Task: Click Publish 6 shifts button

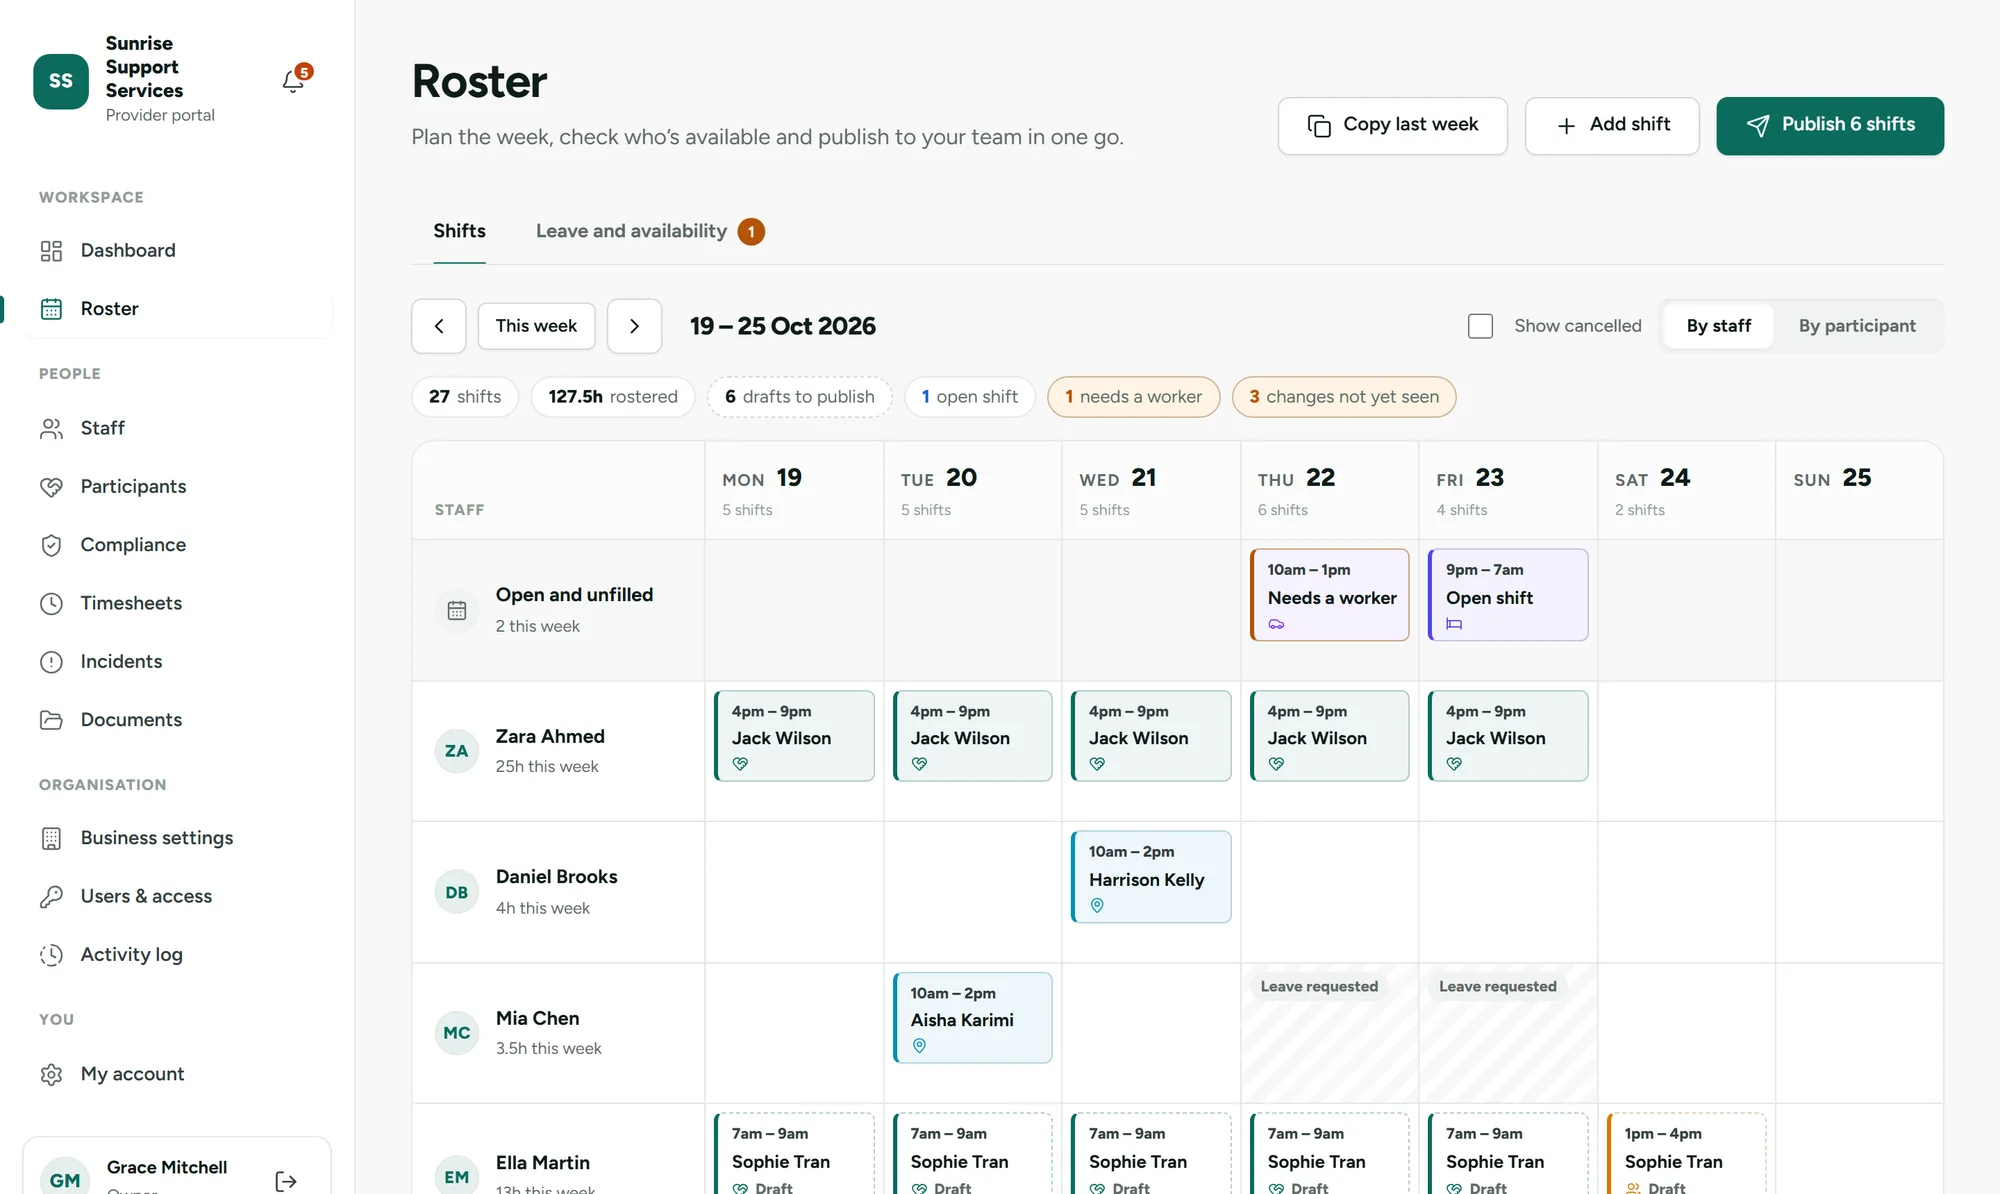Action: click(x=1830, y=126)
